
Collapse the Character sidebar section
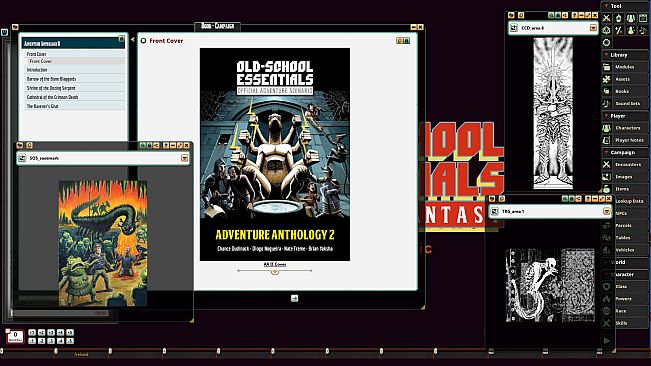[607, 274]
